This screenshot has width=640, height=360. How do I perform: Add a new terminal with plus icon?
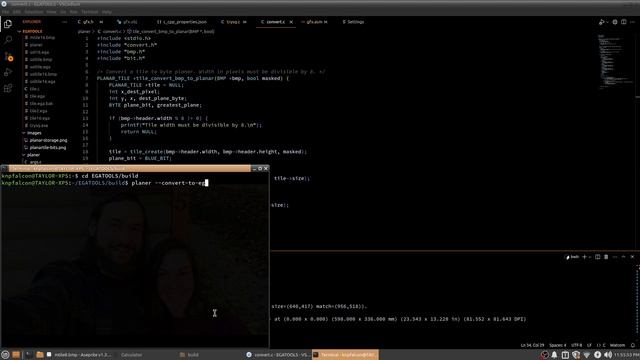tap(584, 257)
